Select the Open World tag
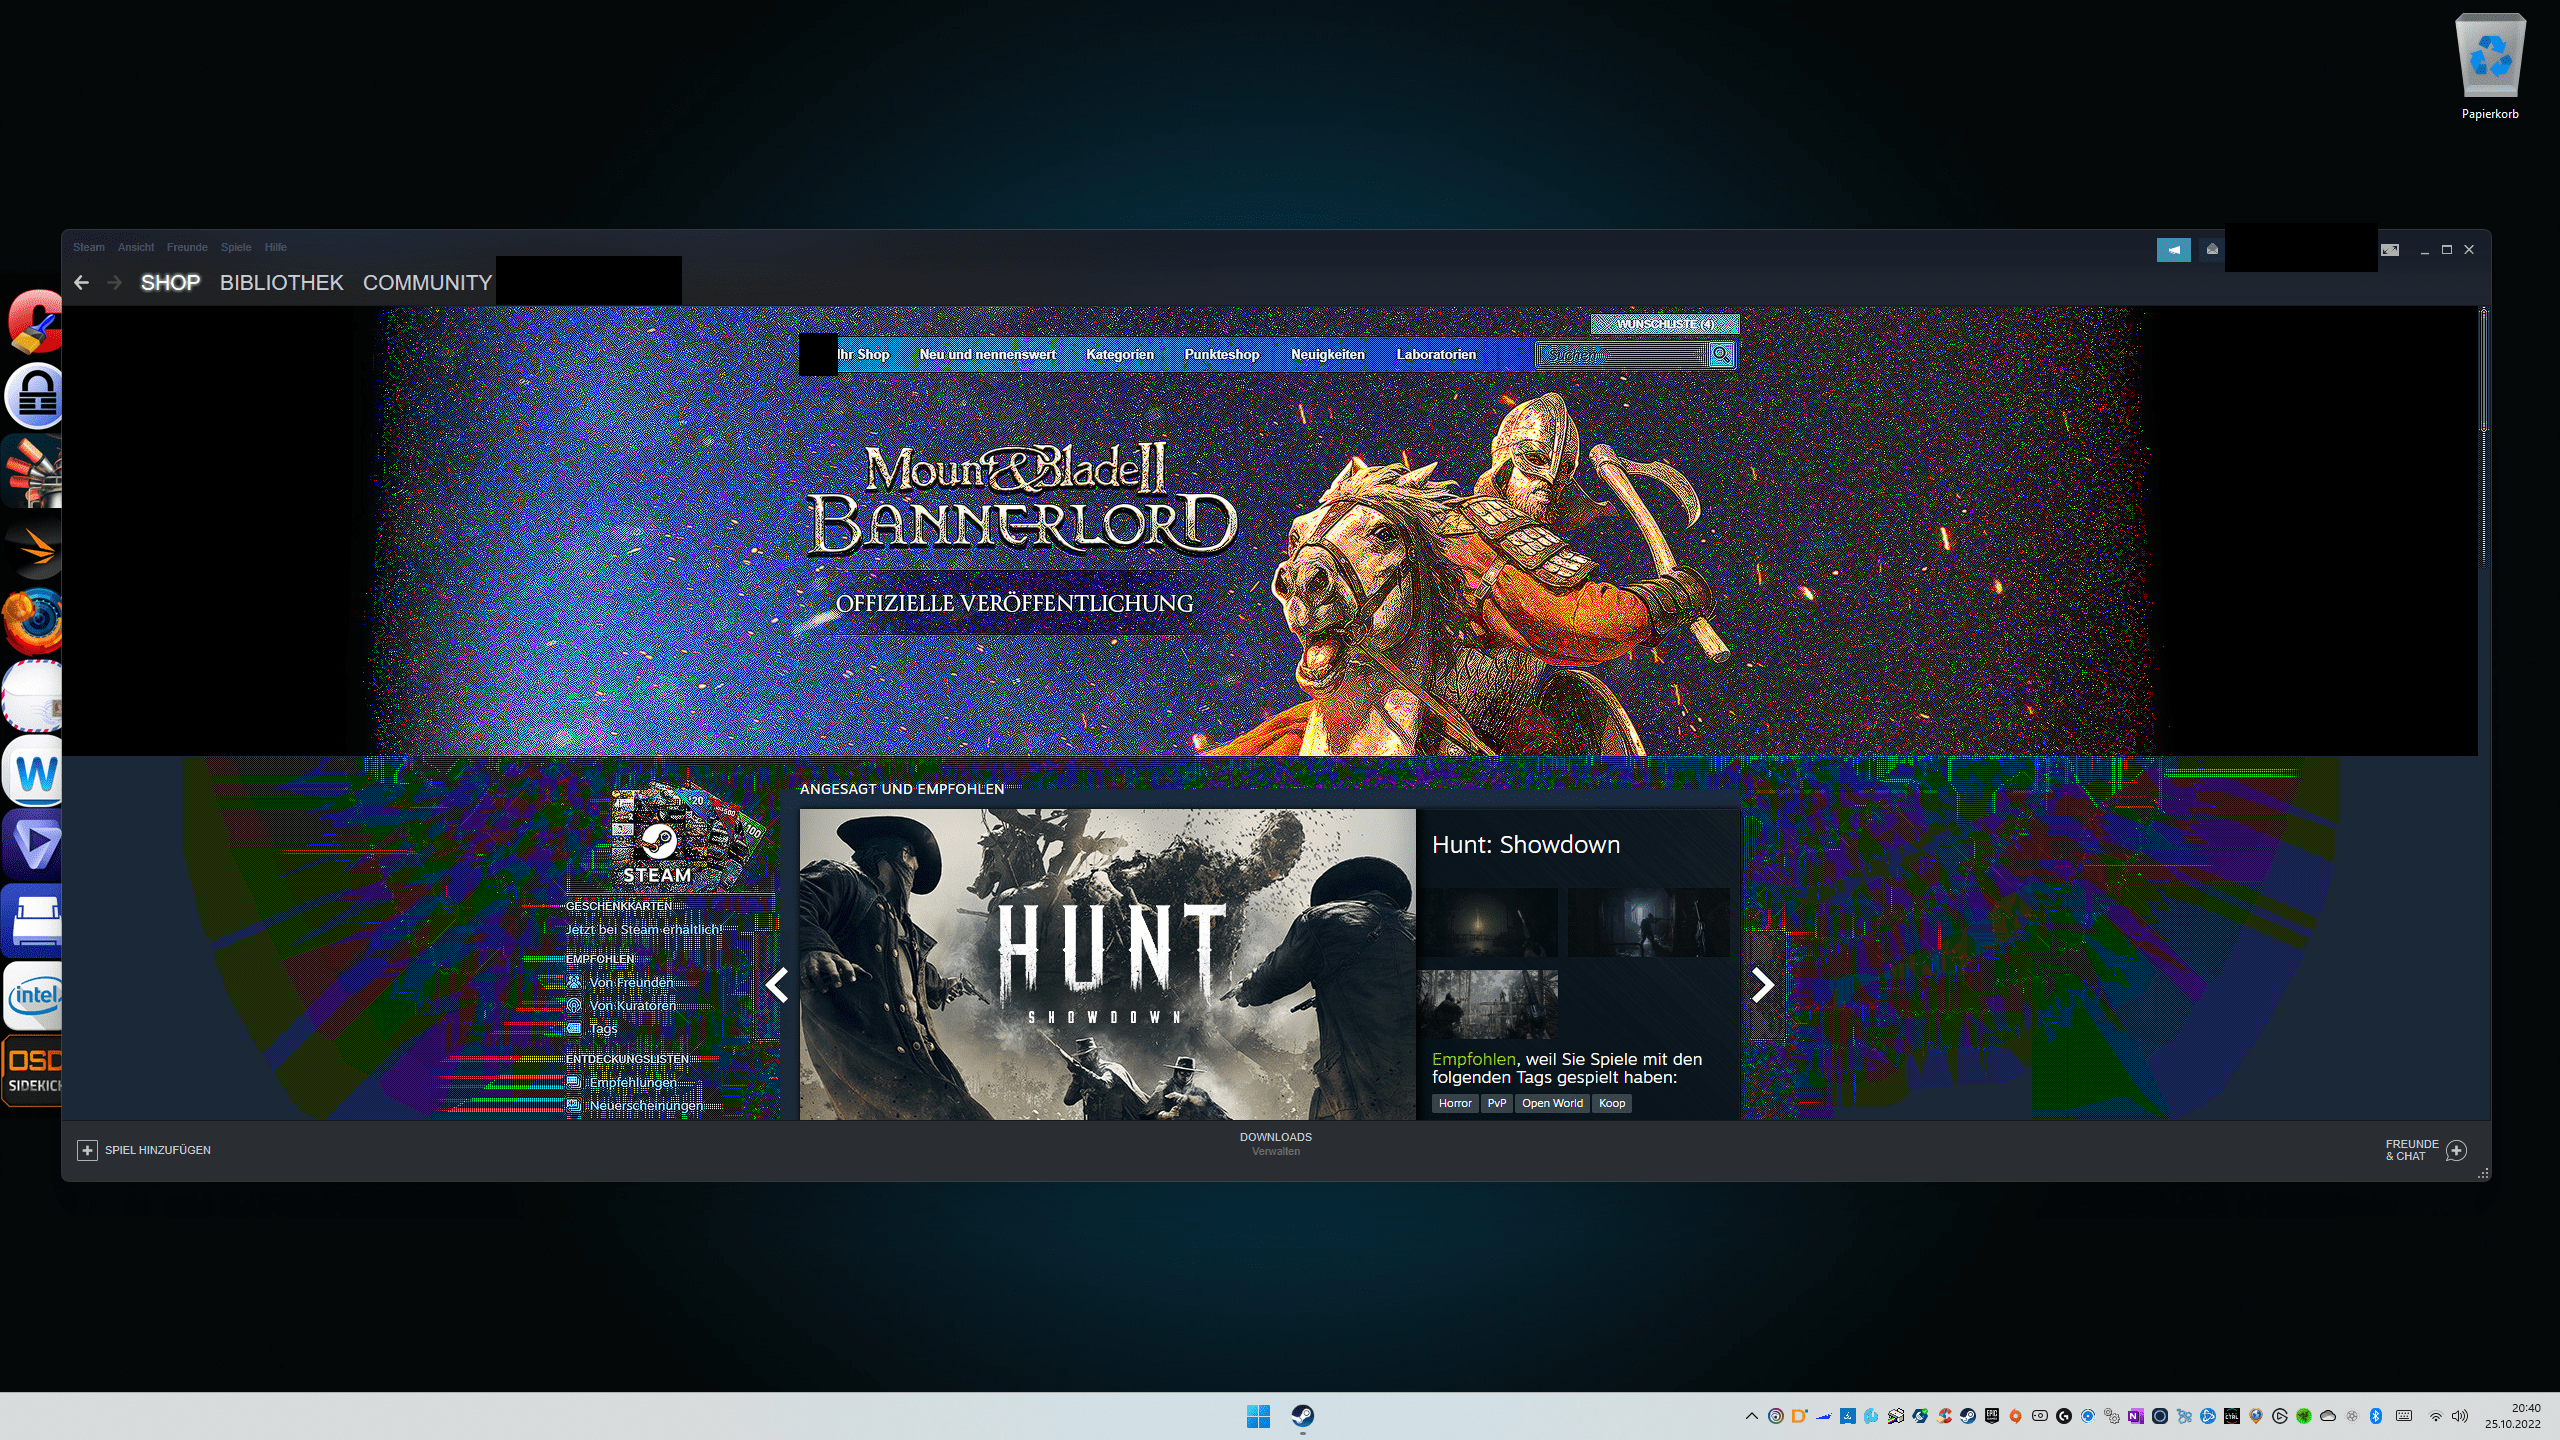Image resolution: width=2560 pixels, height=1440 pixels. coord(1552,1104)
